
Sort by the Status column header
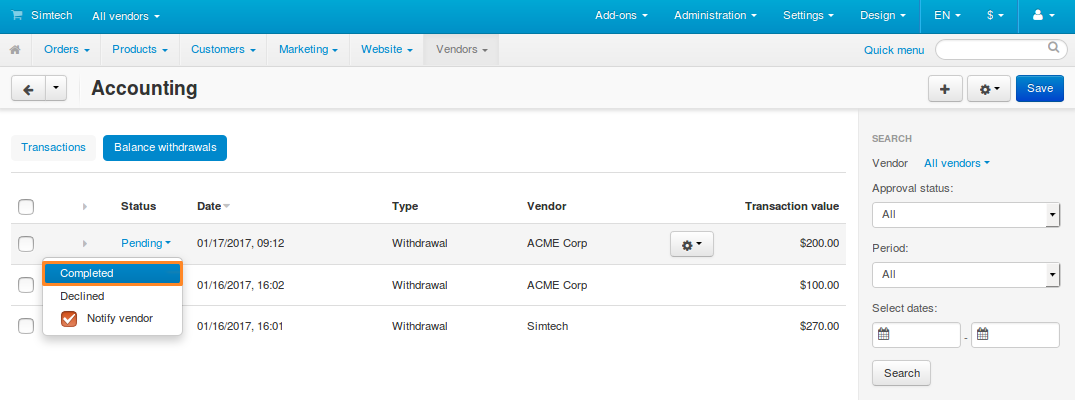tap(138, 206)
